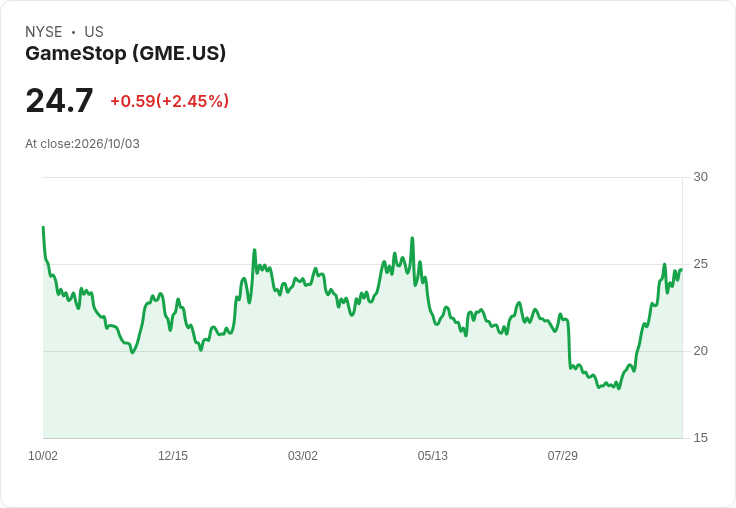
Task: Select the 05/13 date on x-axis
Action: [x=433, y=455]
